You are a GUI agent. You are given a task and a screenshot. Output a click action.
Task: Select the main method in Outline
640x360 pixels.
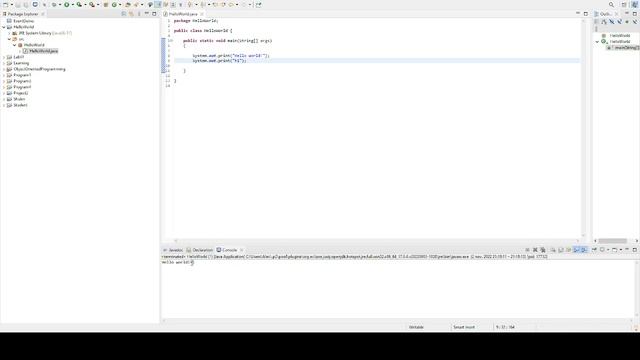623,48
